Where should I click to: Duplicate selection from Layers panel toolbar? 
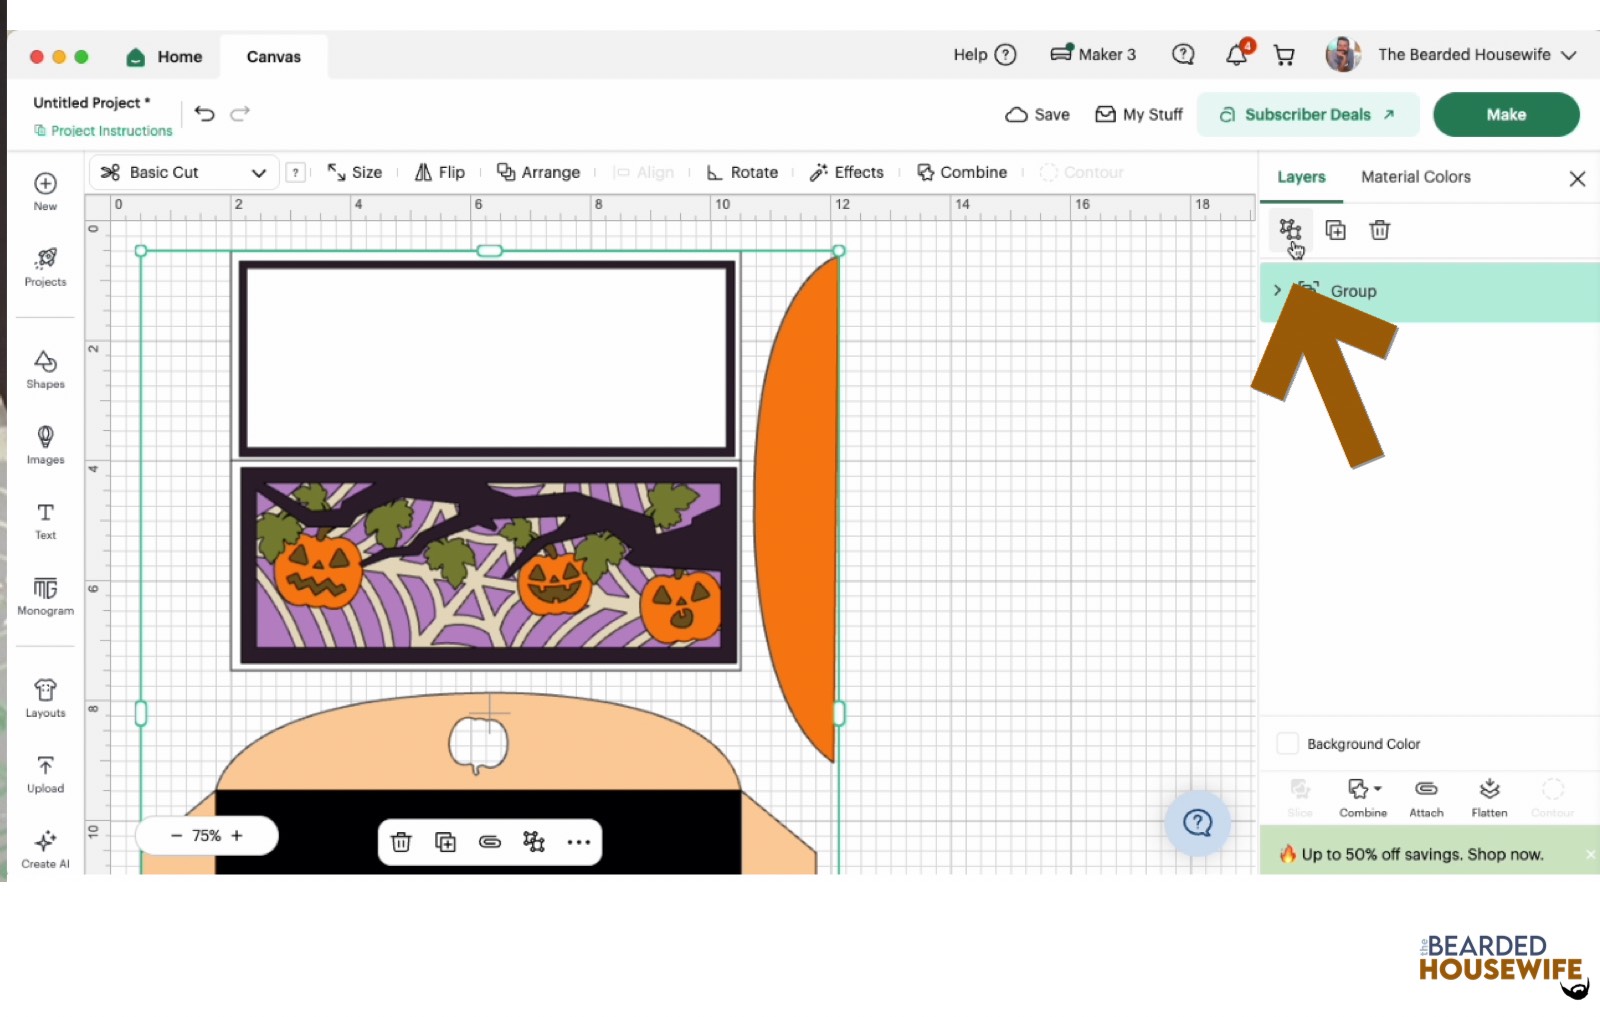pos(1335,230)
